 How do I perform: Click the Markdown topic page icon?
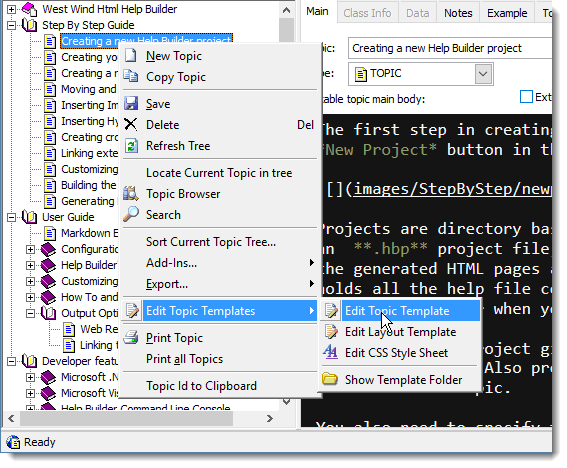coord(50,233)
